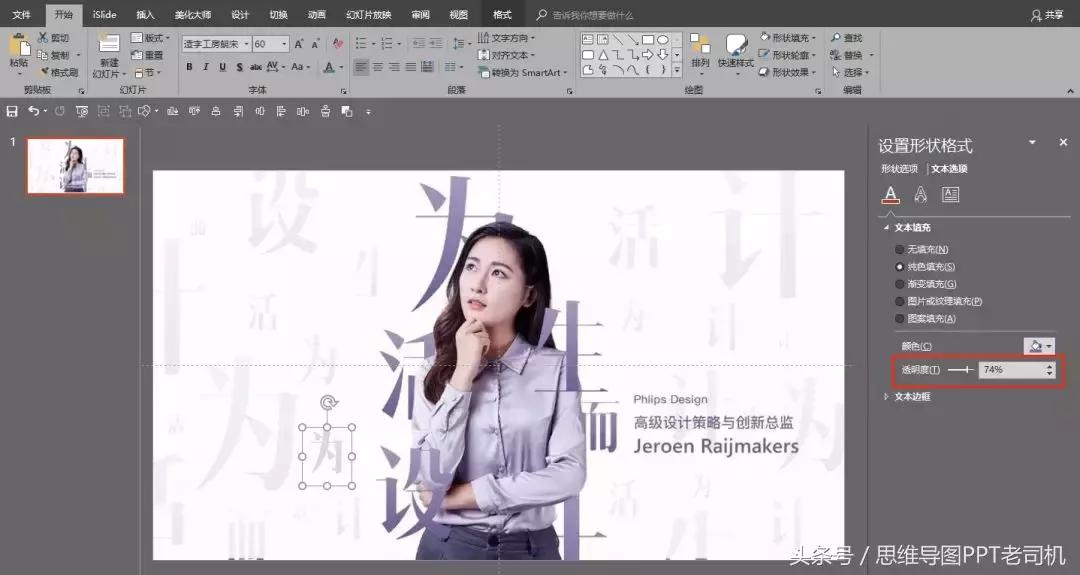The width and height of the screenshot is (1080, 575).
Task: Switch to the iSlide ribbon tab
Action: pos(105,14)
